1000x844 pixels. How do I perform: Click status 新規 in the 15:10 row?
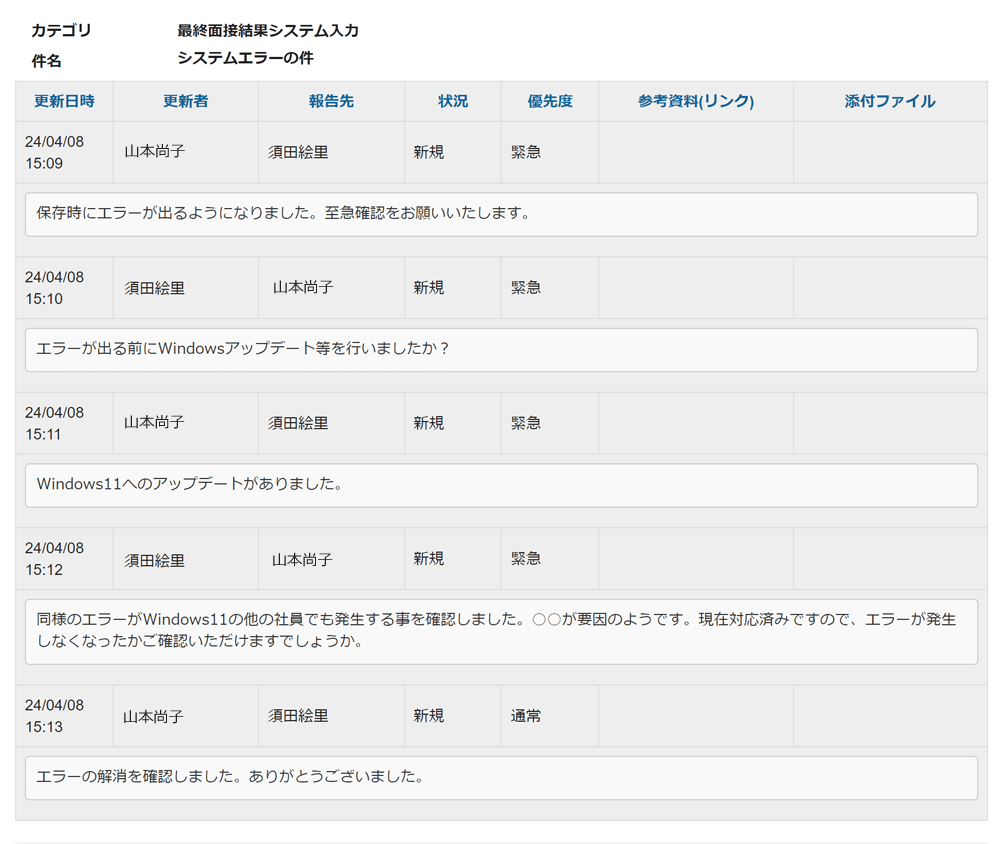(429, 288)
